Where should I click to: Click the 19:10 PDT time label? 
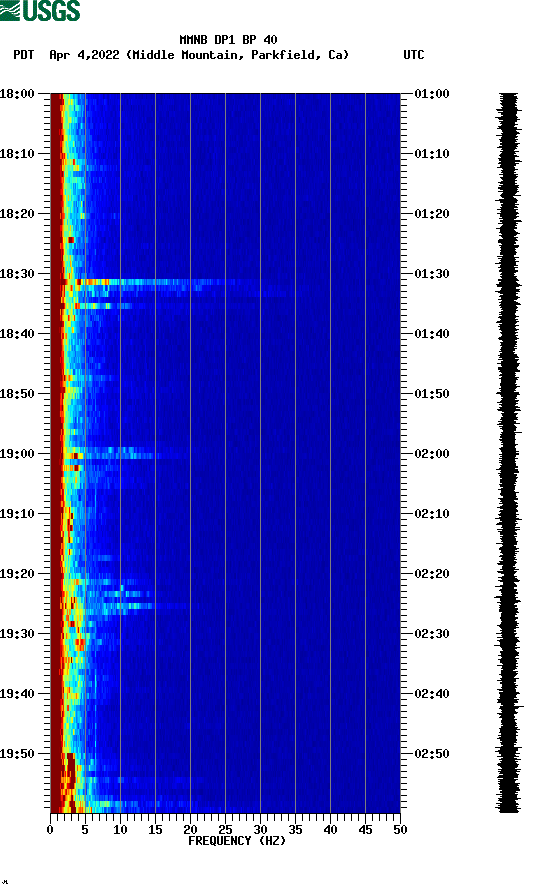(17, 514)
